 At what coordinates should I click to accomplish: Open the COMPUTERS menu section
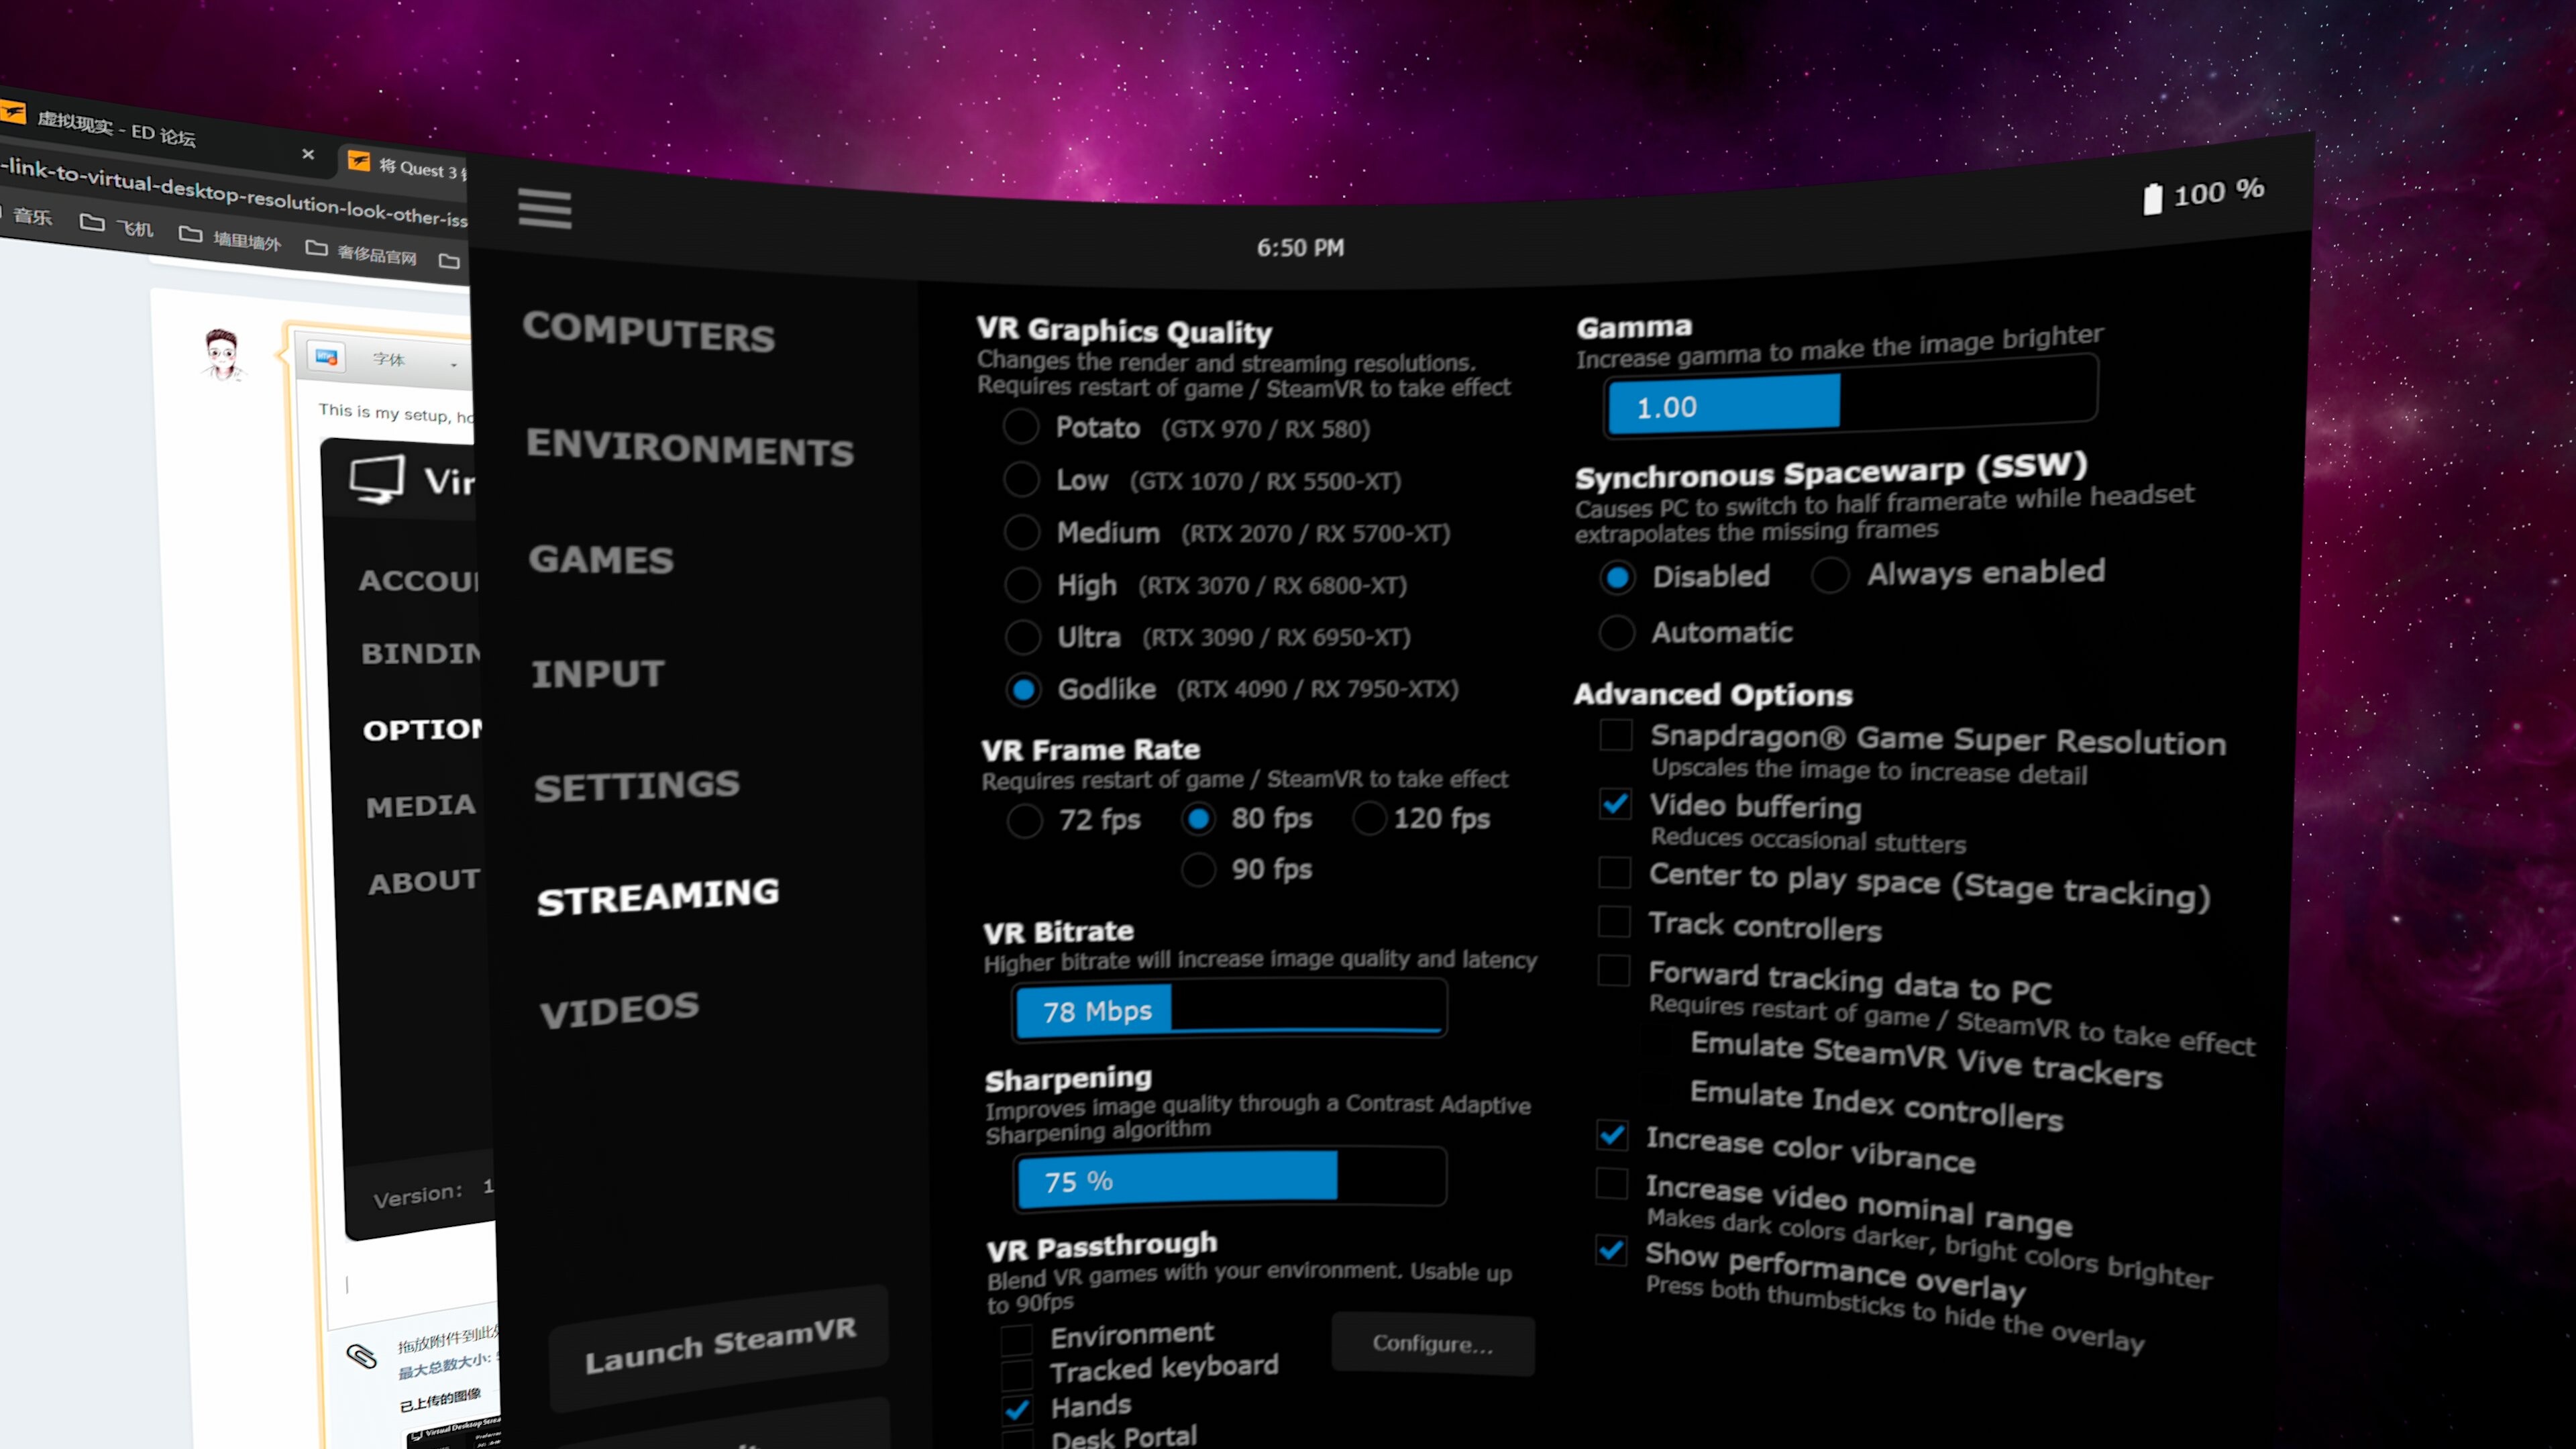point(648,331)
